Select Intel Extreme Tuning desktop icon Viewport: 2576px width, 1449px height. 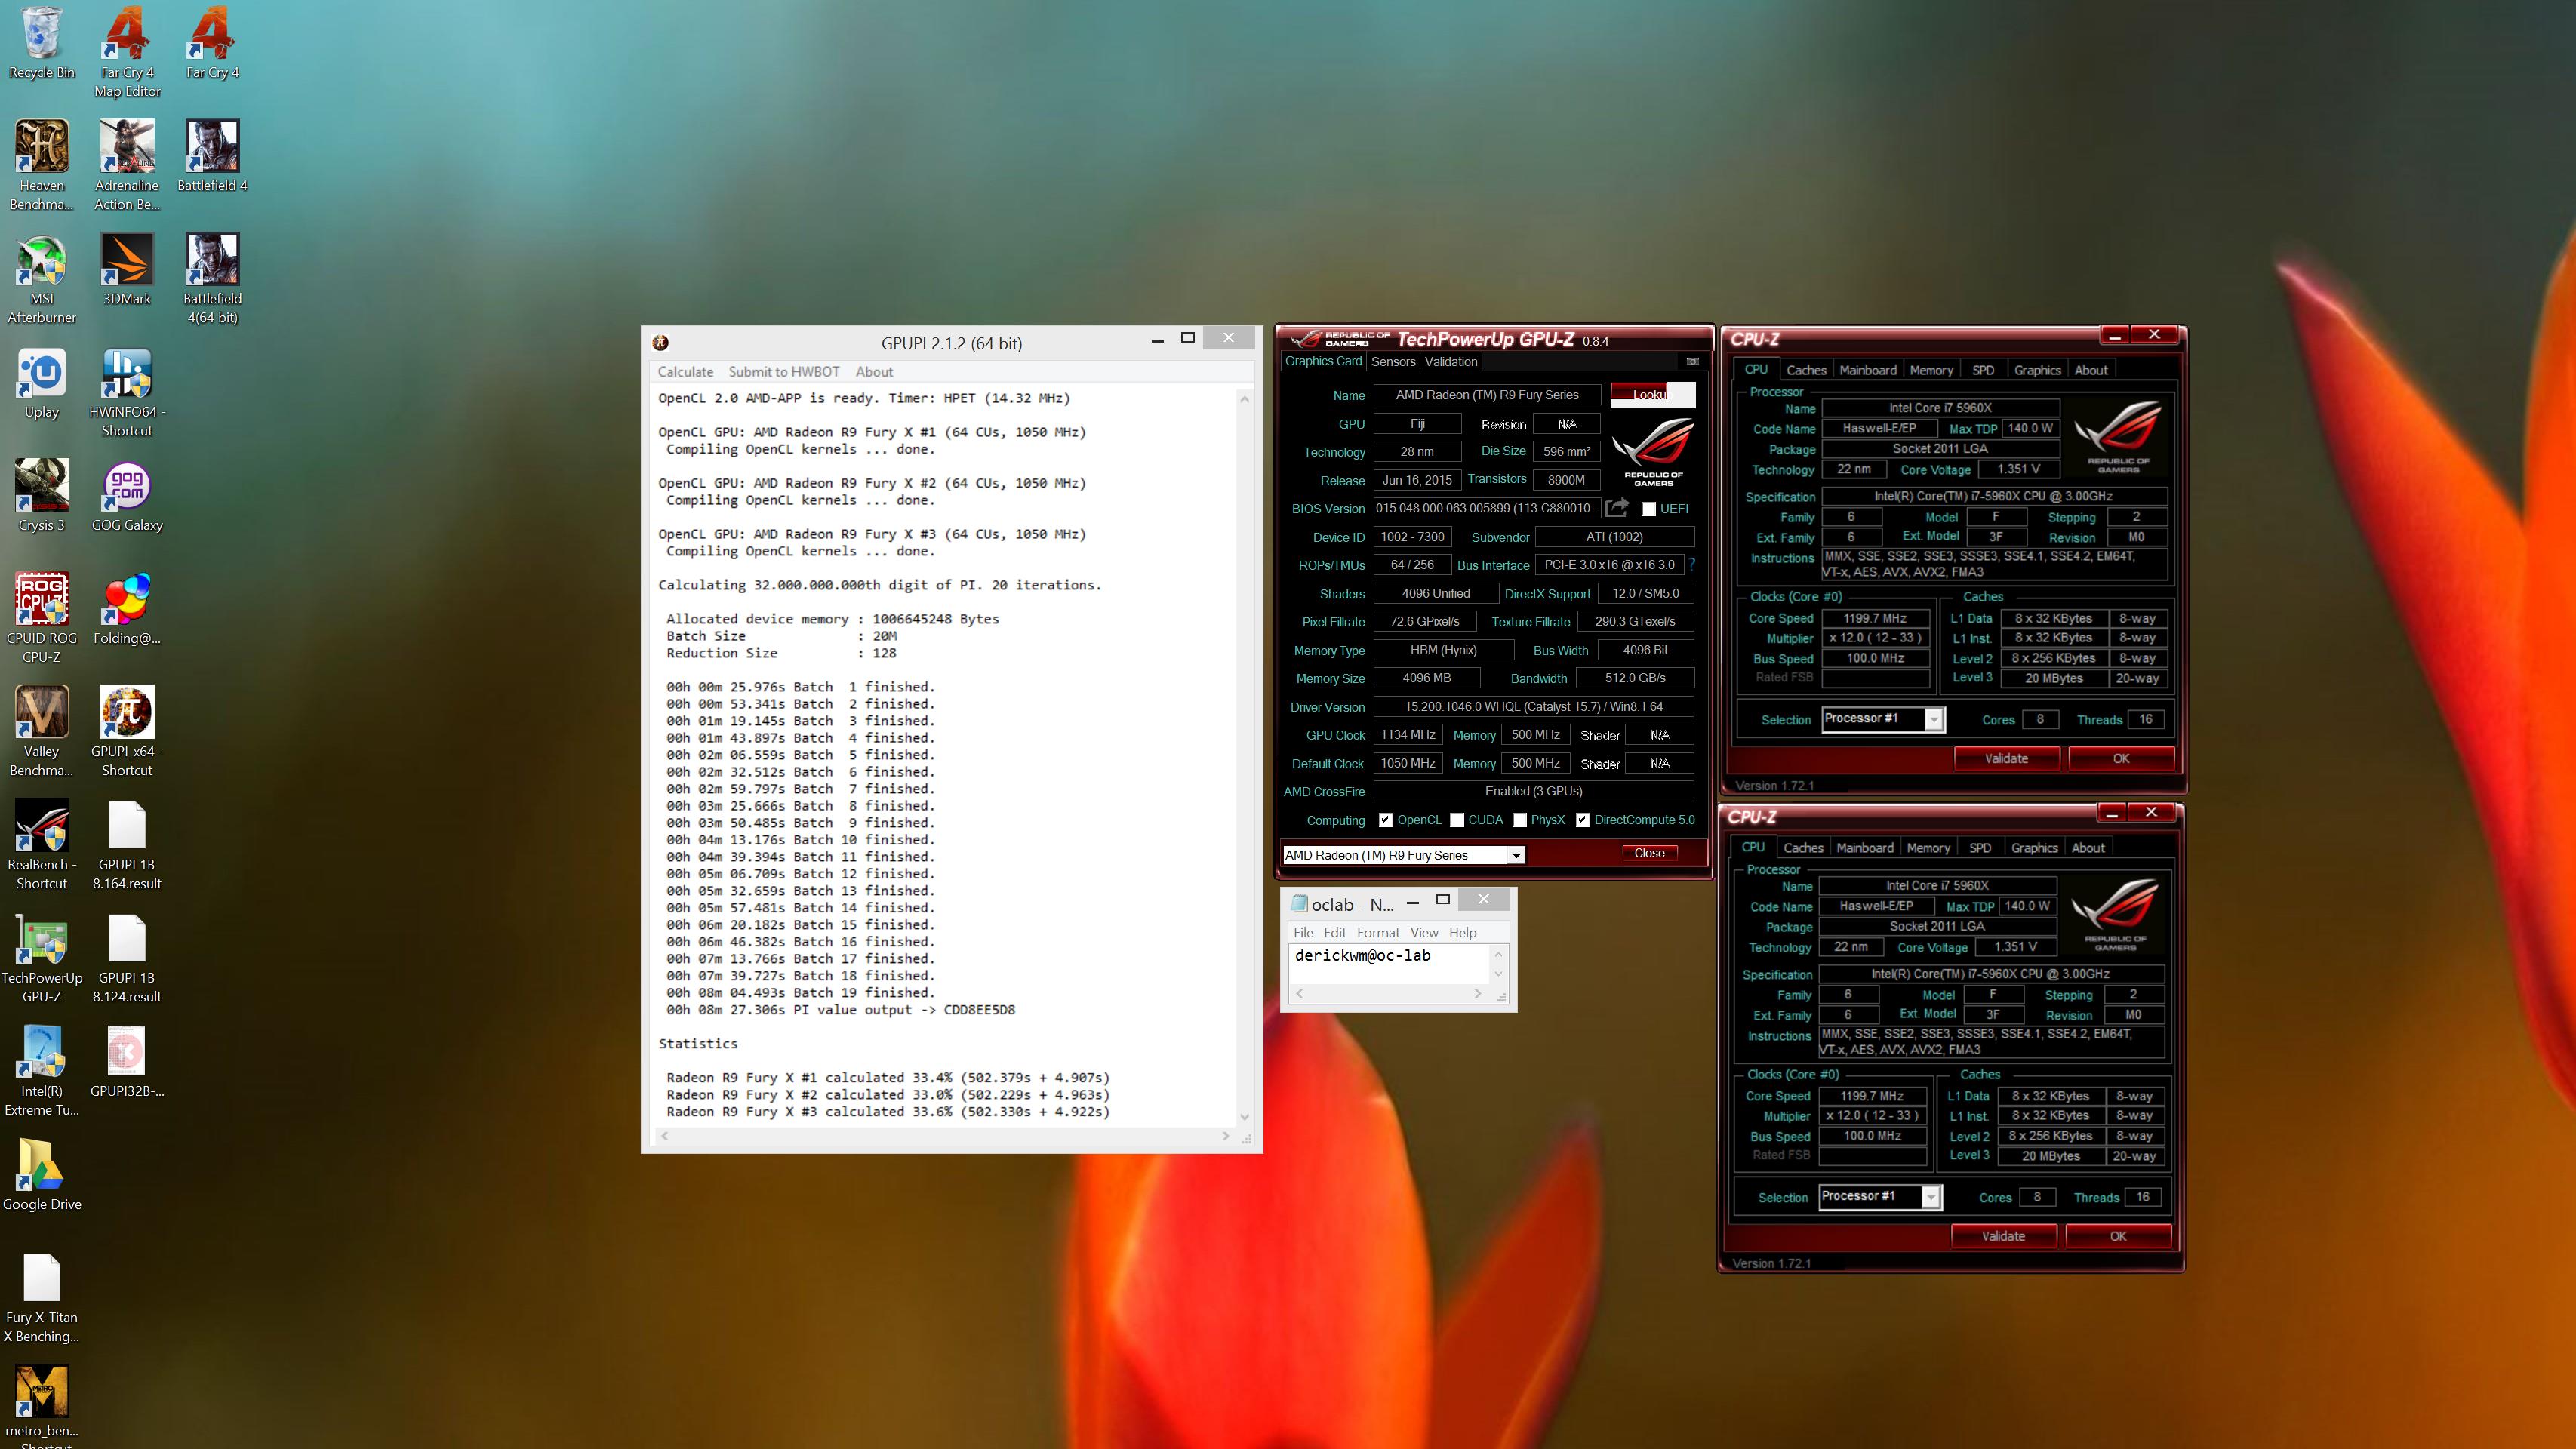pyautogui.click(x=42, y=1069)
